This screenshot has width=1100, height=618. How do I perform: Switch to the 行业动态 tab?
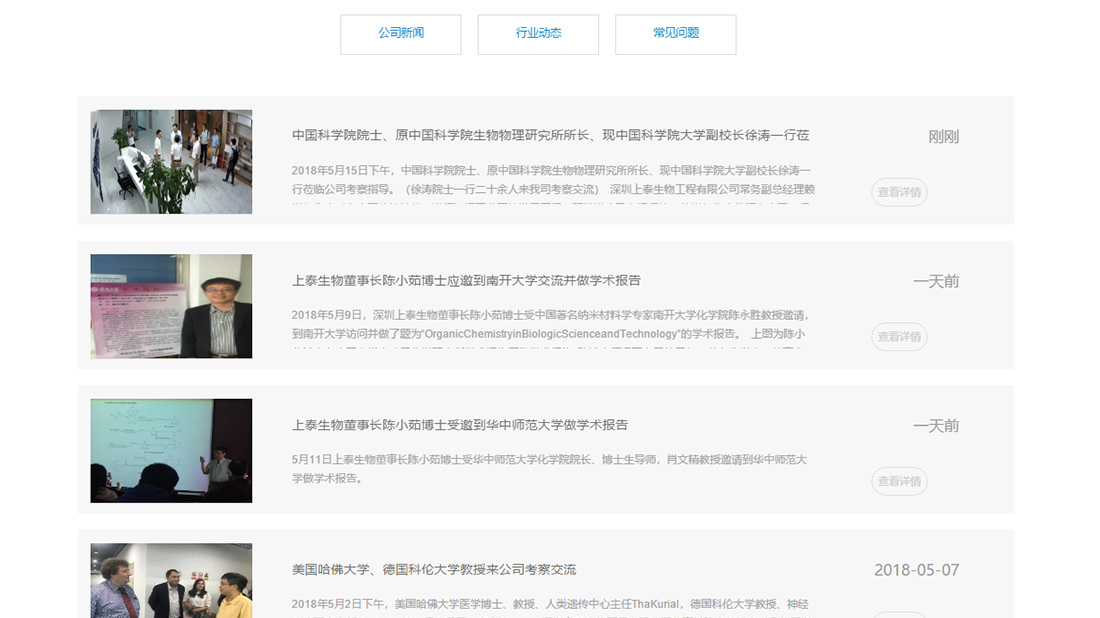click(538, 33)
